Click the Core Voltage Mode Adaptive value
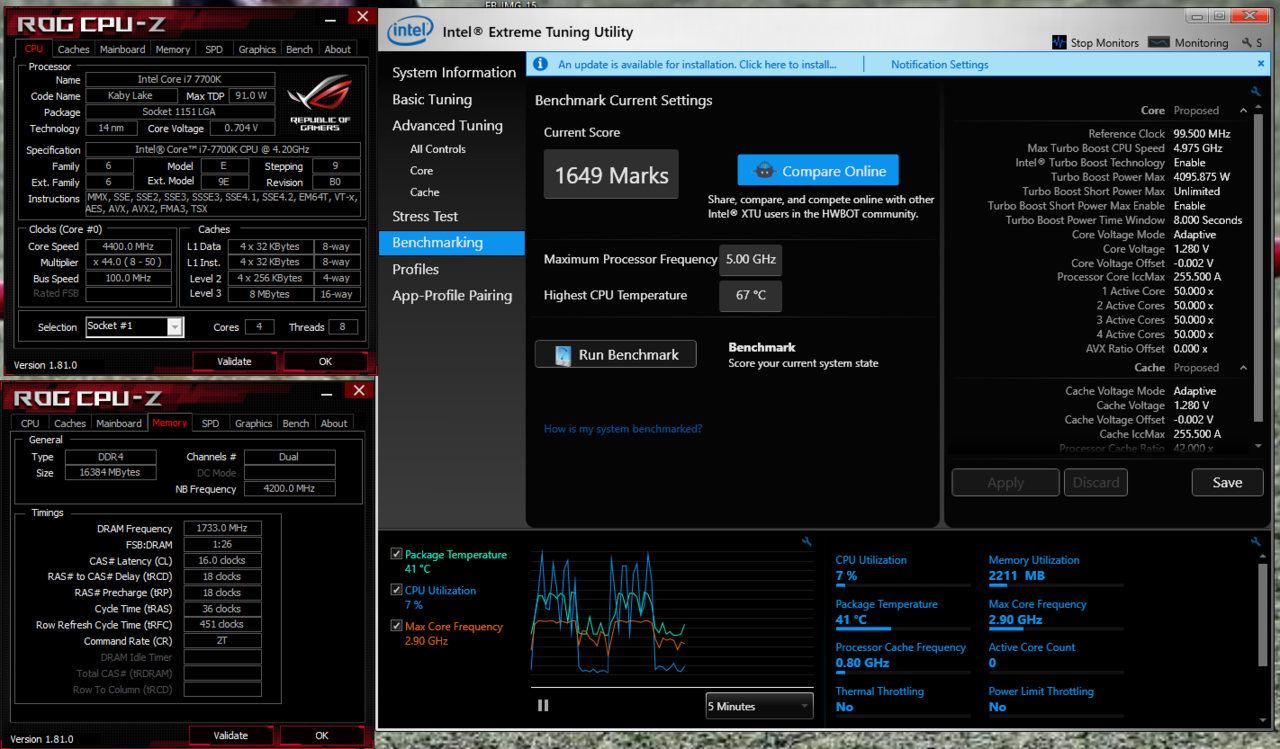 pyautogui.click(x=1194, y=235)
